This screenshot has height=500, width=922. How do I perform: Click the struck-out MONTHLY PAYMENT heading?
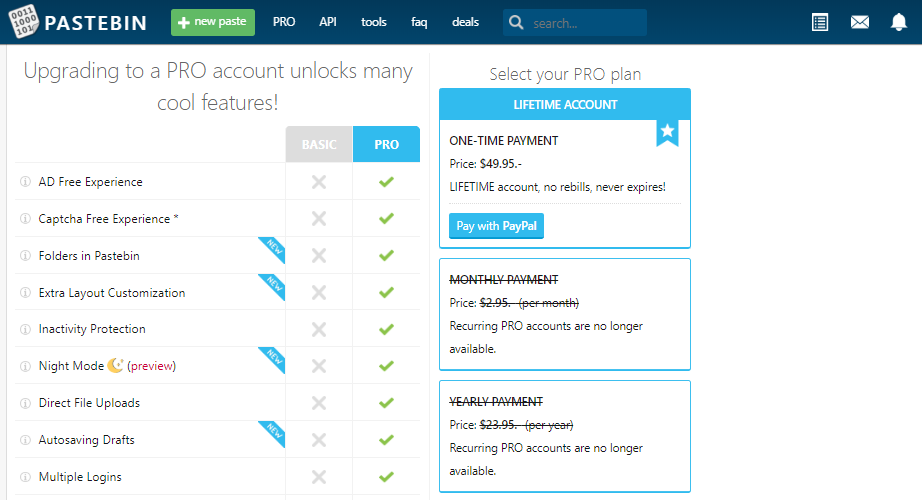[504, 280]
